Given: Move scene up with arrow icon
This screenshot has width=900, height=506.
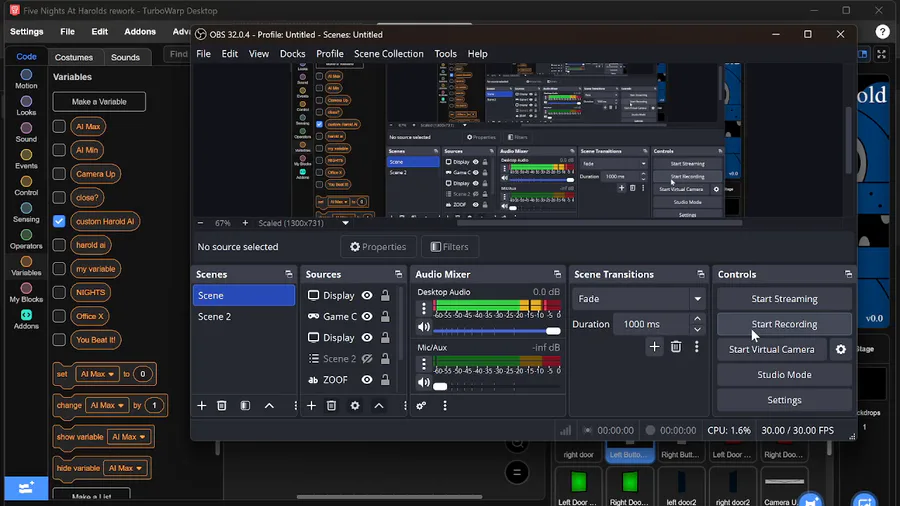Looking at the screenshot, I should pyautogui.click(x=269, y=406).
